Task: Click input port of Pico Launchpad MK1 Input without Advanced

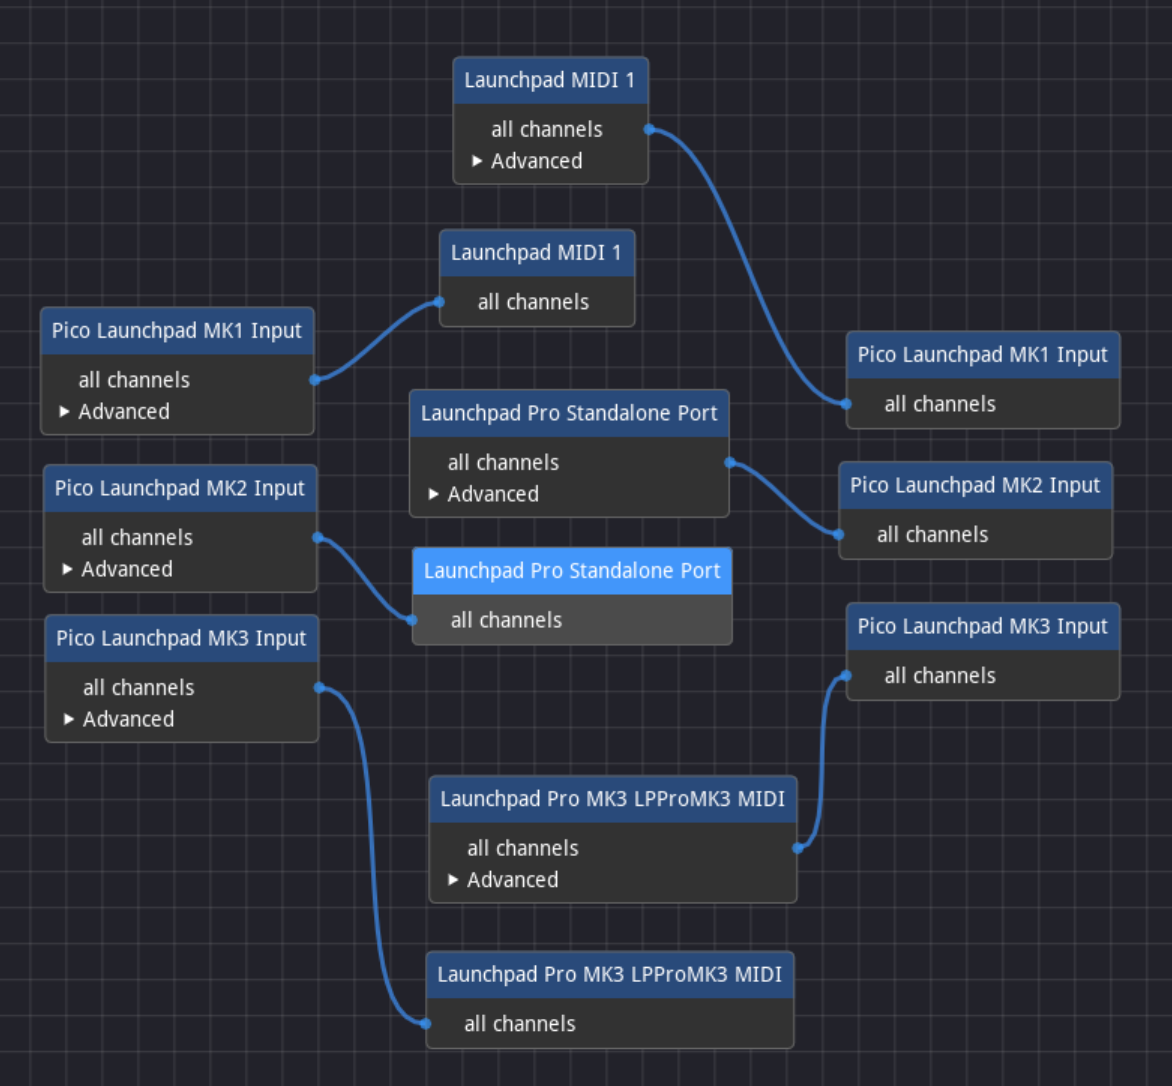Action: [x=846, y=404]
